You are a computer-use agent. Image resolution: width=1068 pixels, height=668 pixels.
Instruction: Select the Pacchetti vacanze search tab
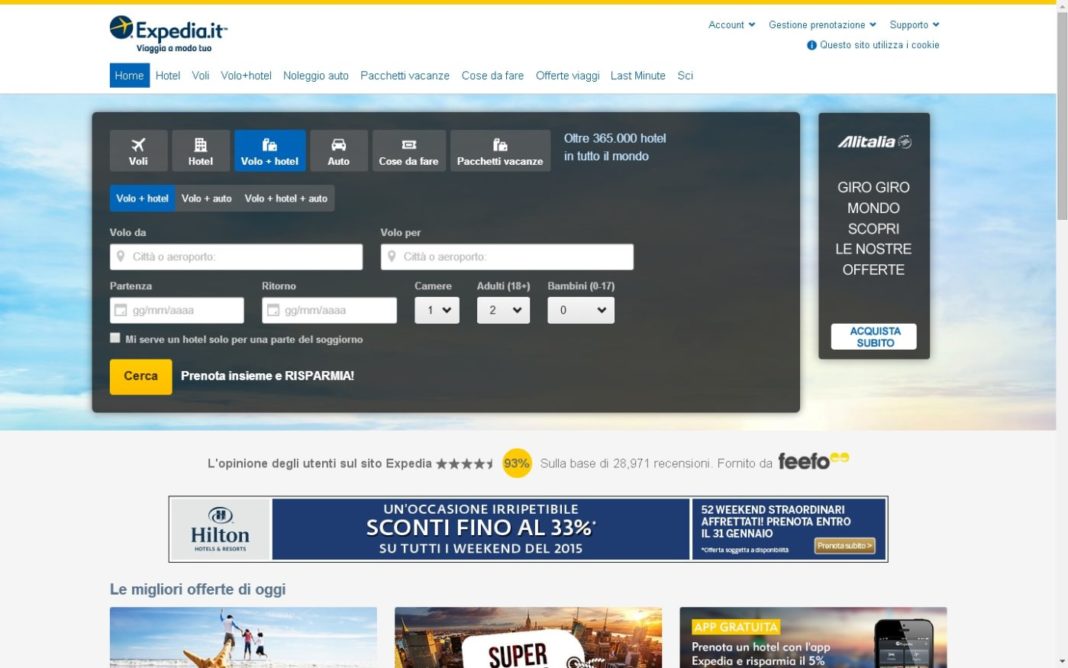click(x=500, y=150)
